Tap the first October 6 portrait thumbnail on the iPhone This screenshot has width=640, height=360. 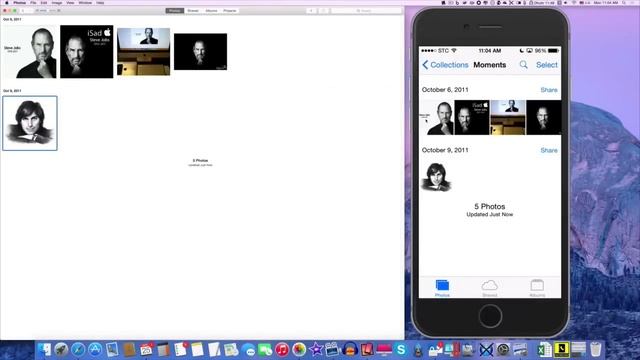436,117
